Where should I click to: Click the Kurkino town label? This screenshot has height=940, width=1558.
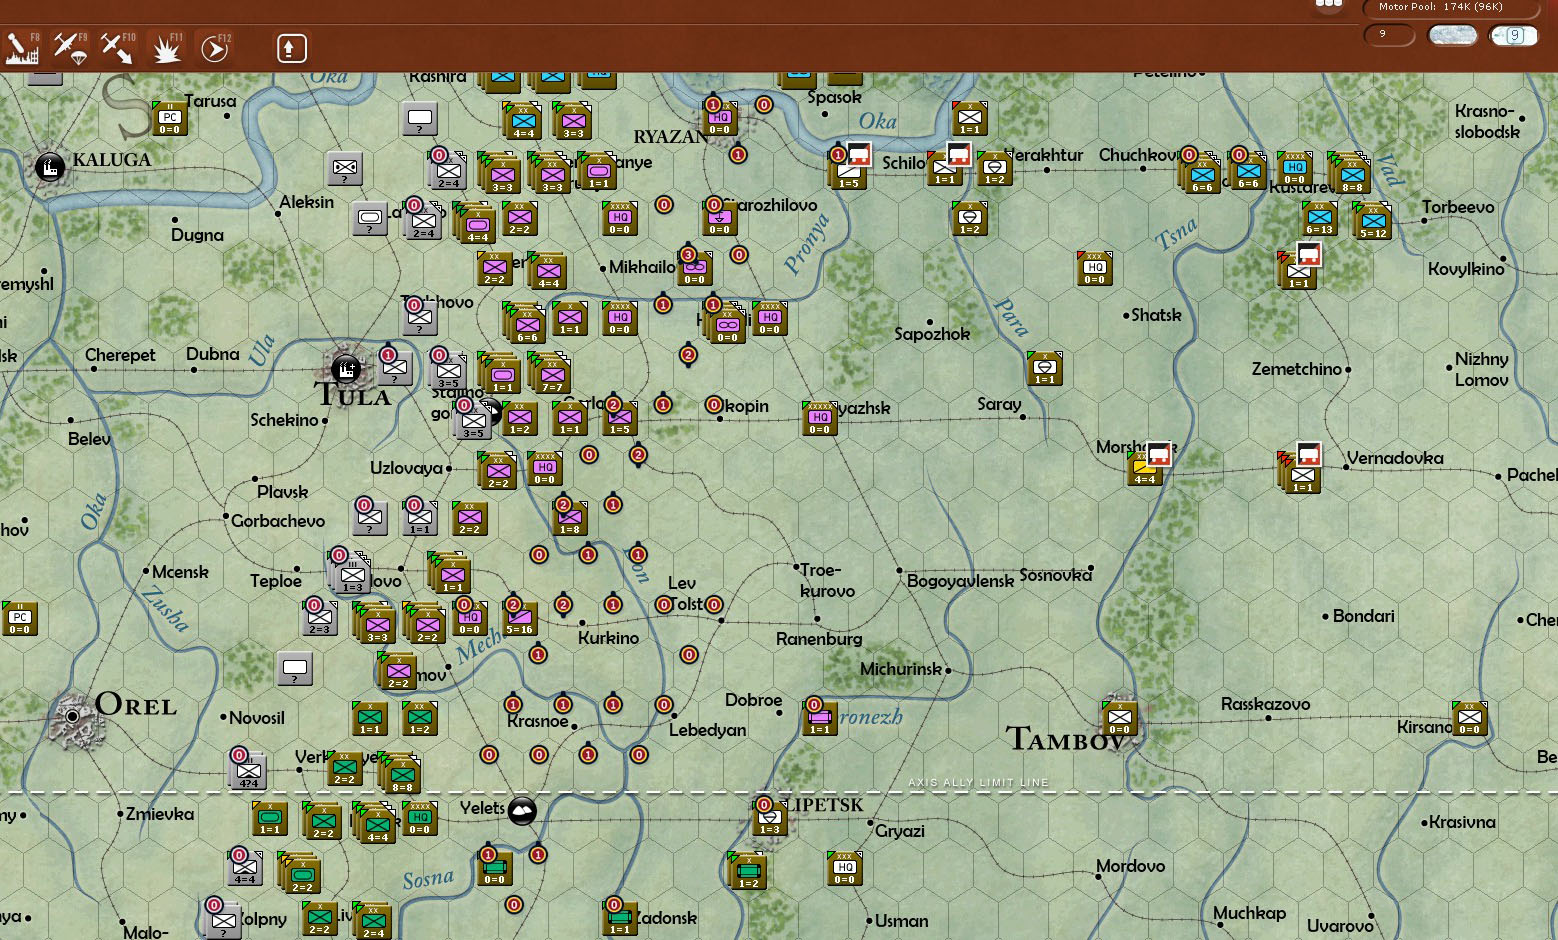[608, 638]
